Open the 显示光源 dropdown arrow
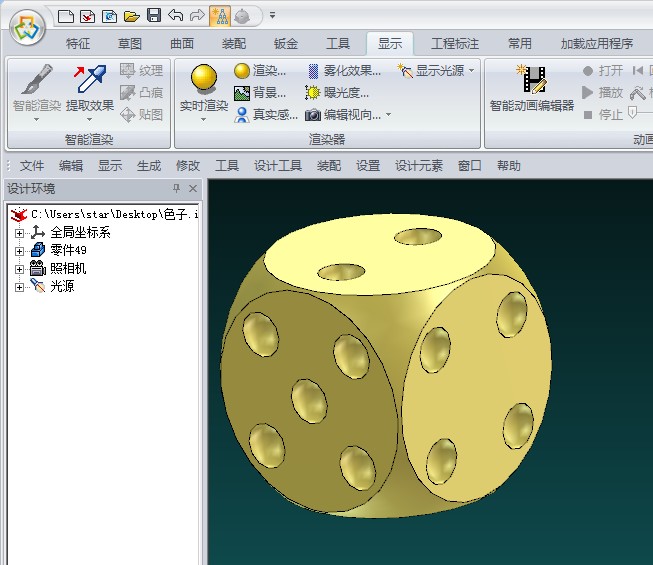 [471, 71]
